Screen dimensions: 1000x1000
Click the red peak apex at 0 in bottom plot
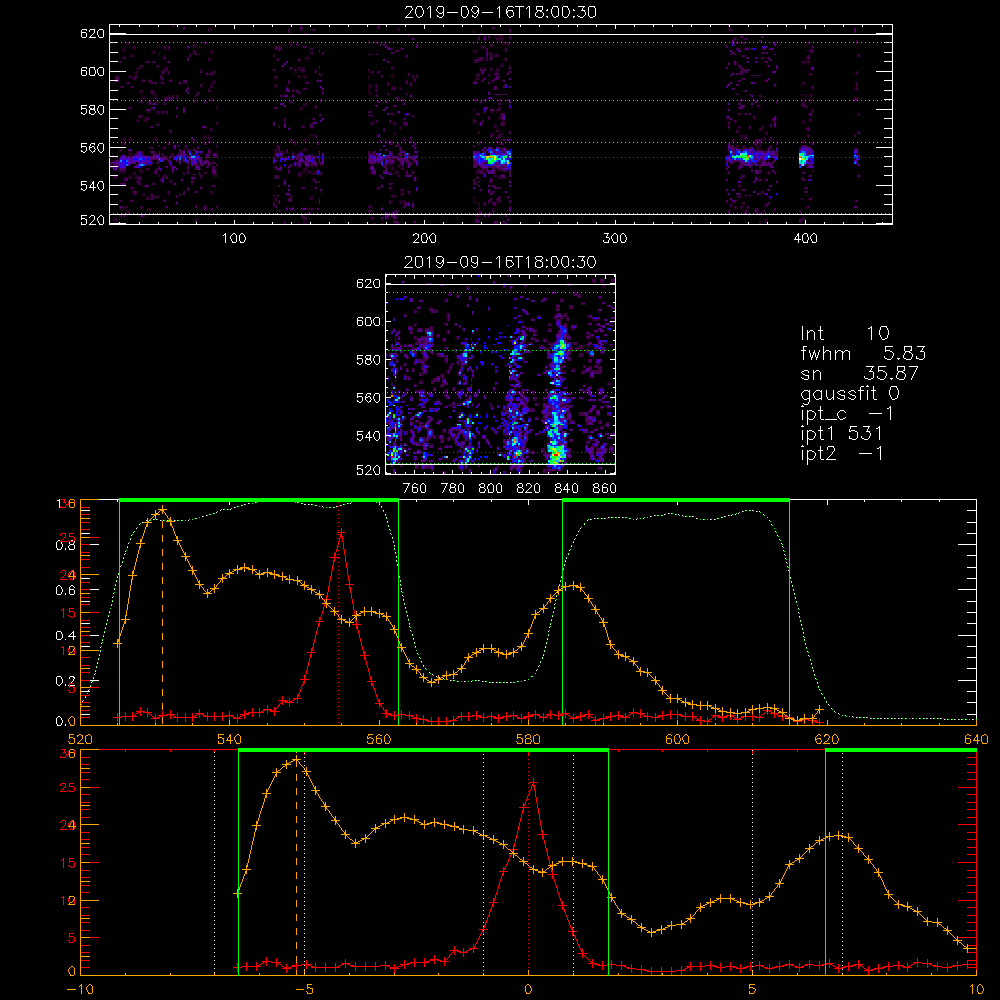click(533, 782)
